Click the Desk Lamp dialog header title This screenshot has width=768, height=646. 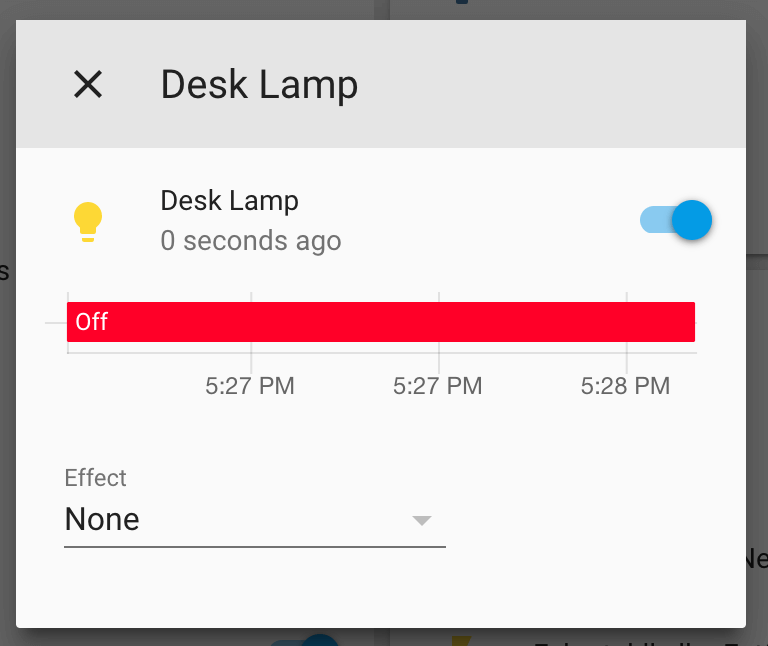pyautogui.click(x=259, y=85)
